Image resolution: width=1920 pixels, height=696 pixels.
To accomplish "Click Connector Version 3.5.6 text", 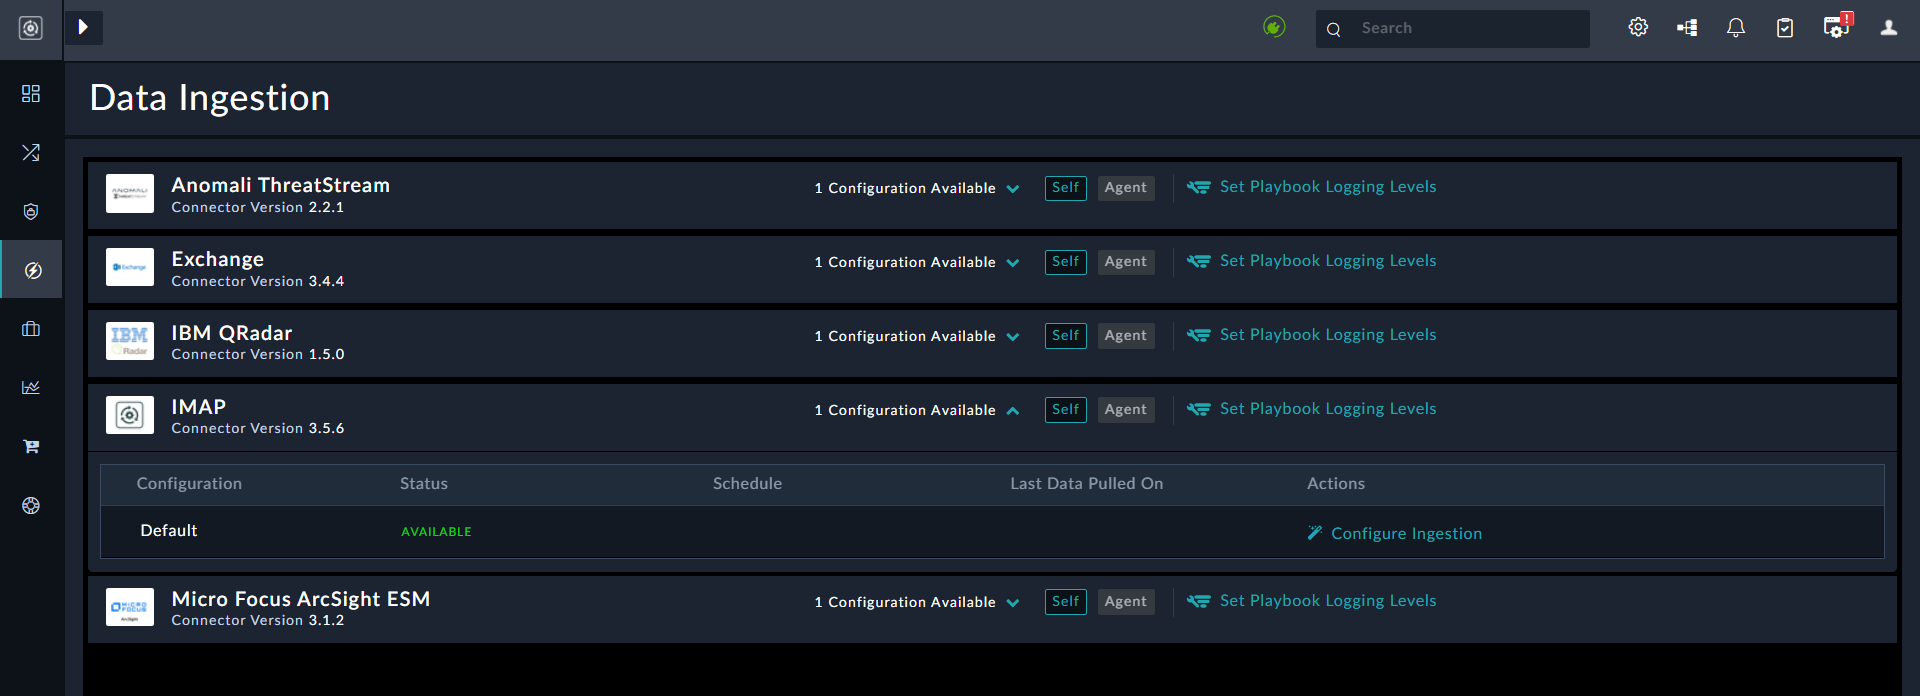I will tap(258, 429).
